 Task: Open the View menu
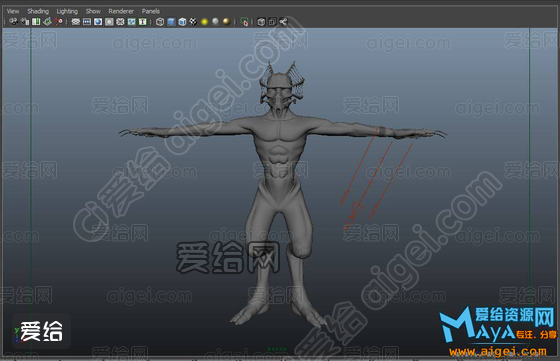(13, 11)
